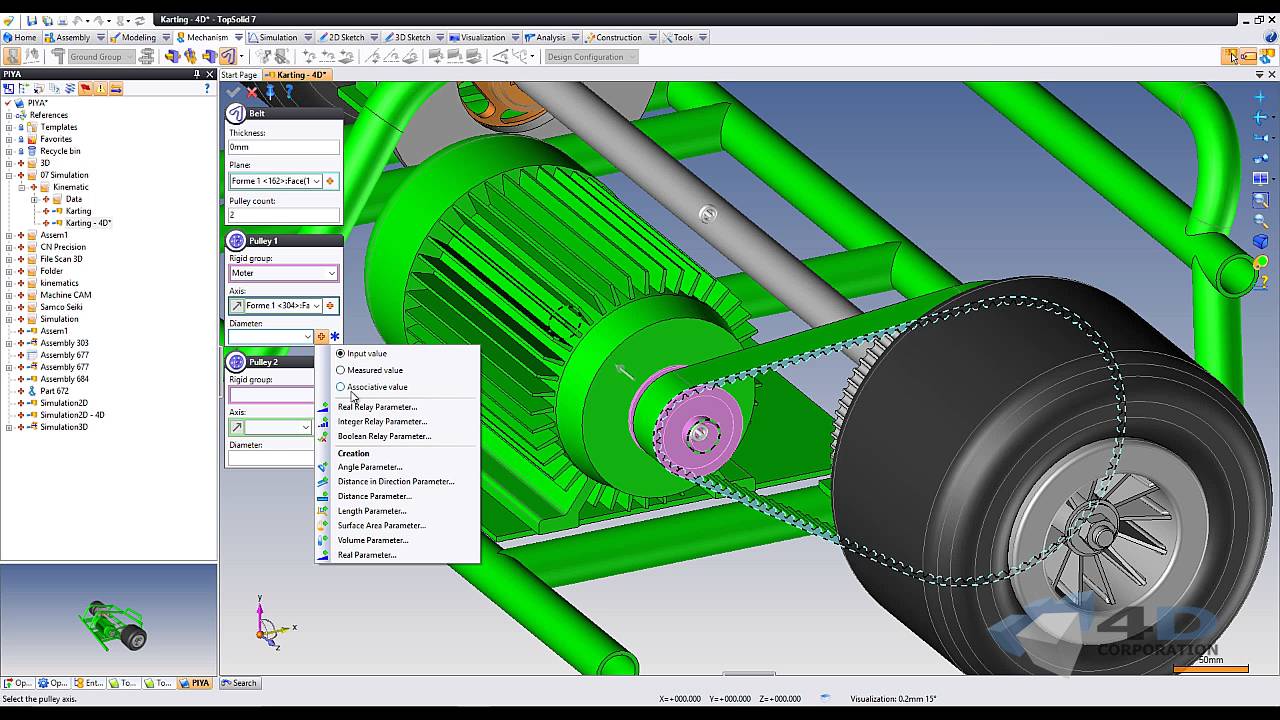This screenshot has width=1280, height=720.
Task: Click the Pulley 2 axis direction arrow icon
Action: [x=237, y=427]
